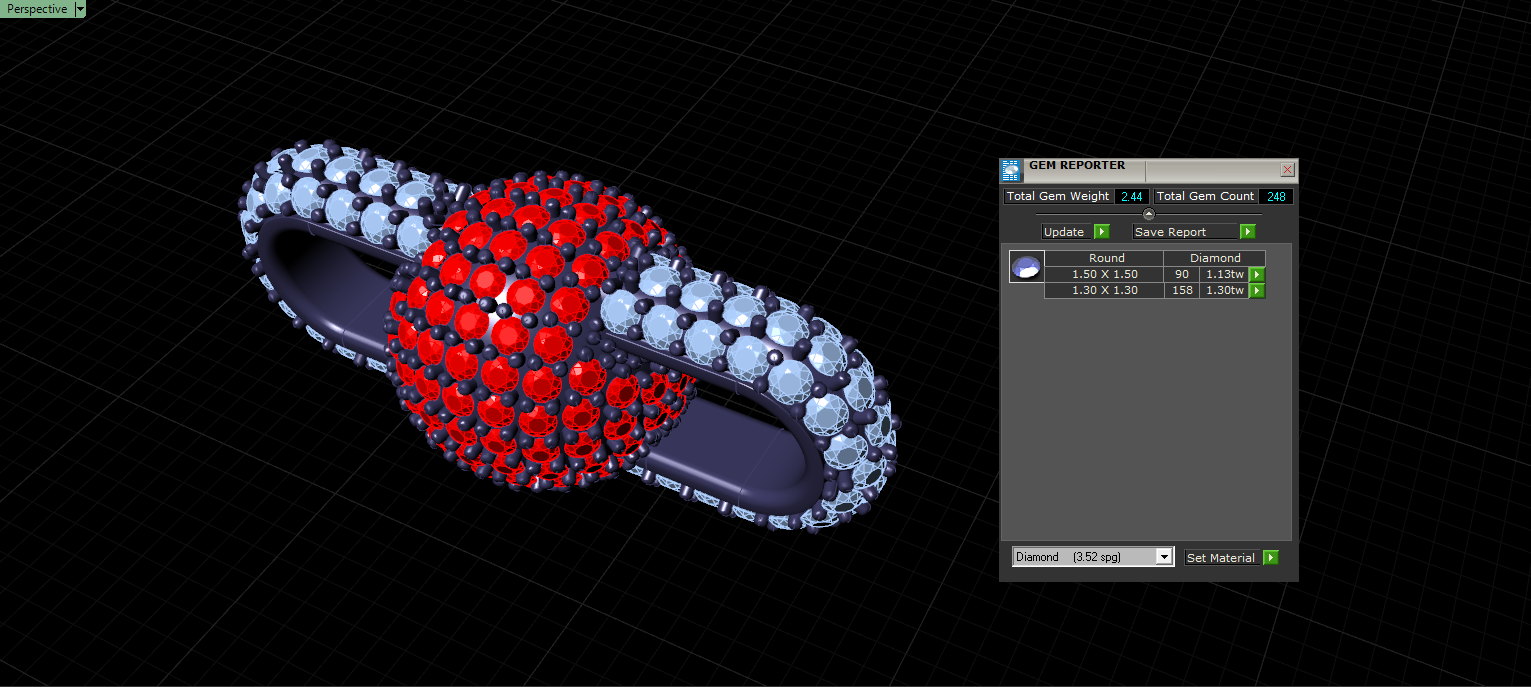Click the green arrow for 1.13tw row
This screenshot has height=687, width=1531.
coord(1257,275)
